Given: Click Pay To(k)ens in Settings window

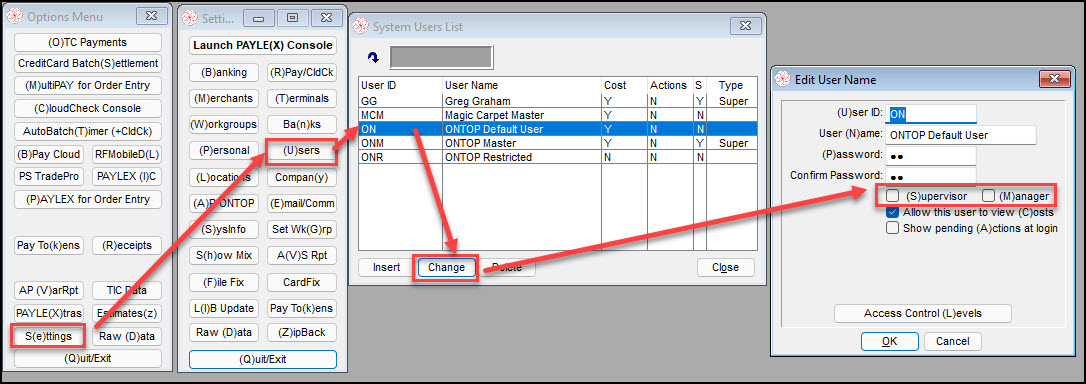Looking at the screenshot, I should click(x=302, y=308).
